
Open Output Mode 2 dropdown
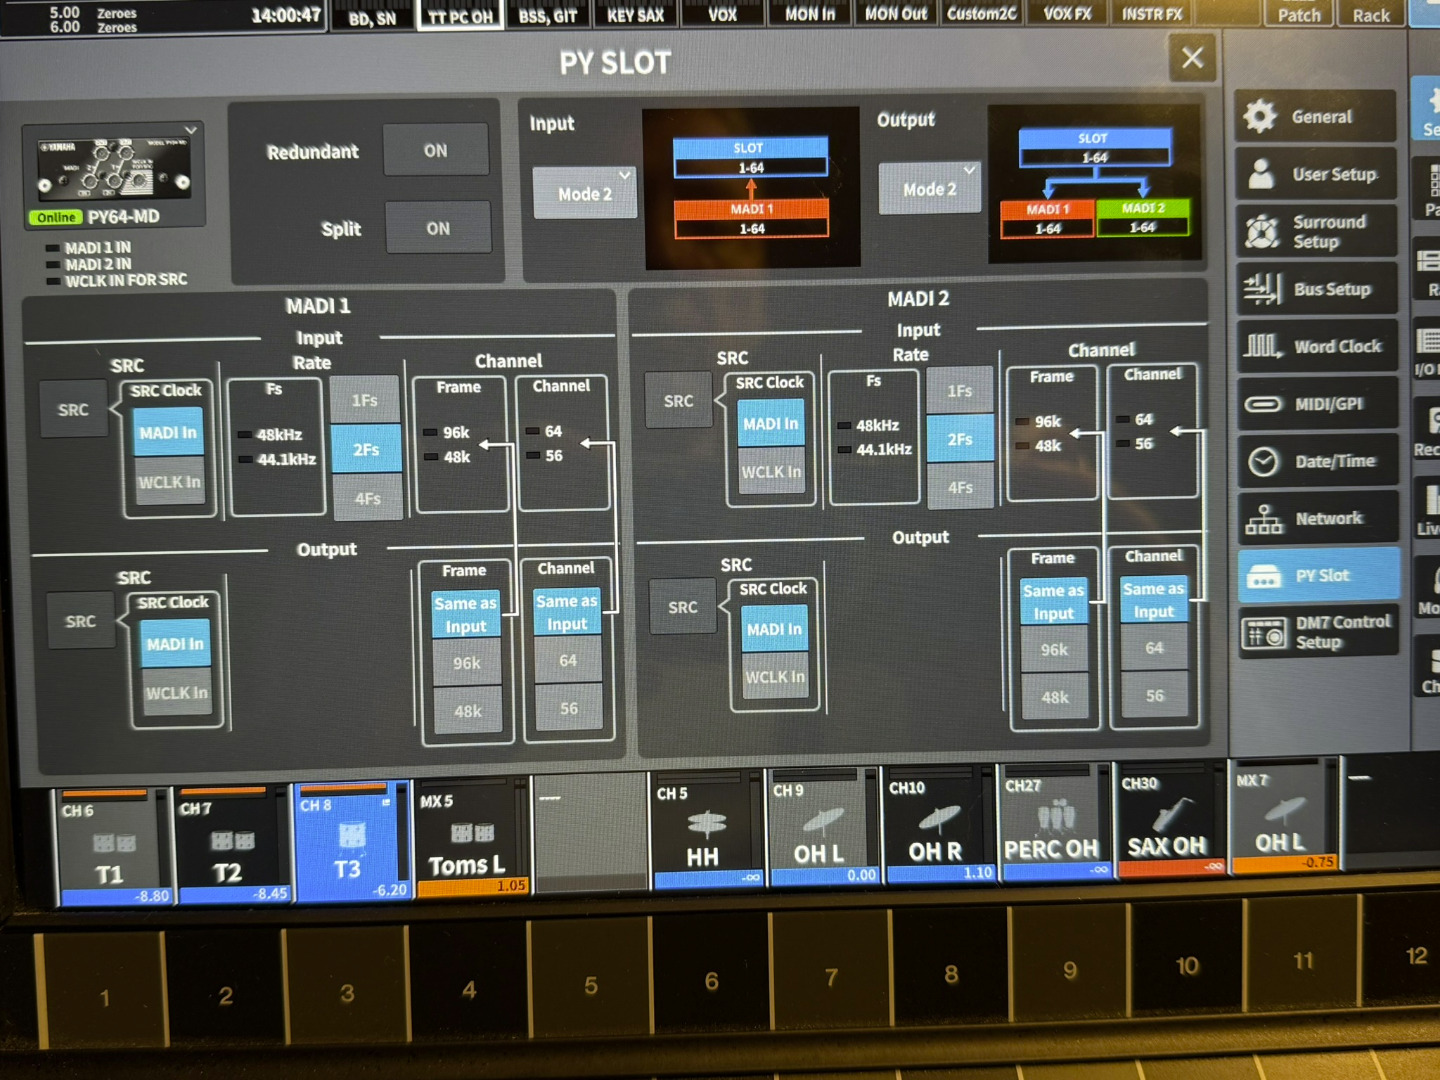929,188
